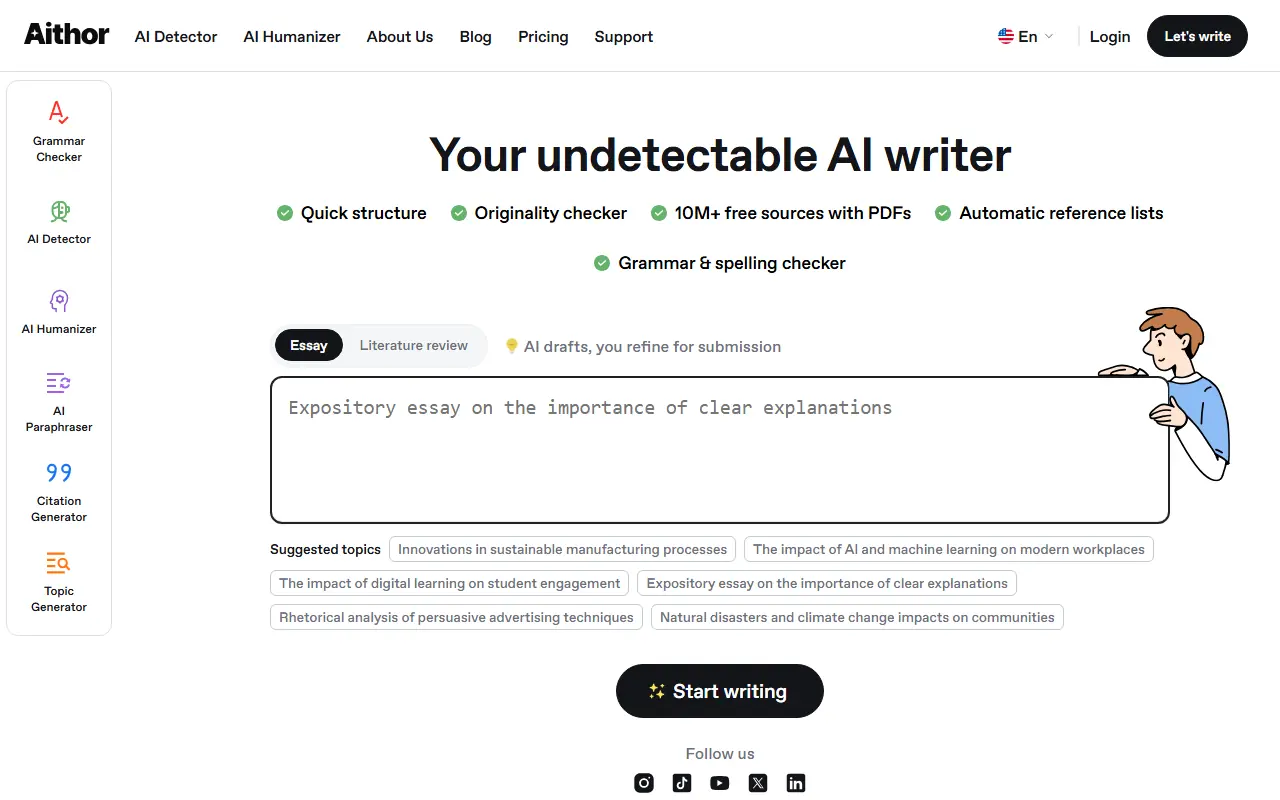The width and height of the screenshot is (1280, 800).
Task: Select the Essay tab
Action: 308,345
